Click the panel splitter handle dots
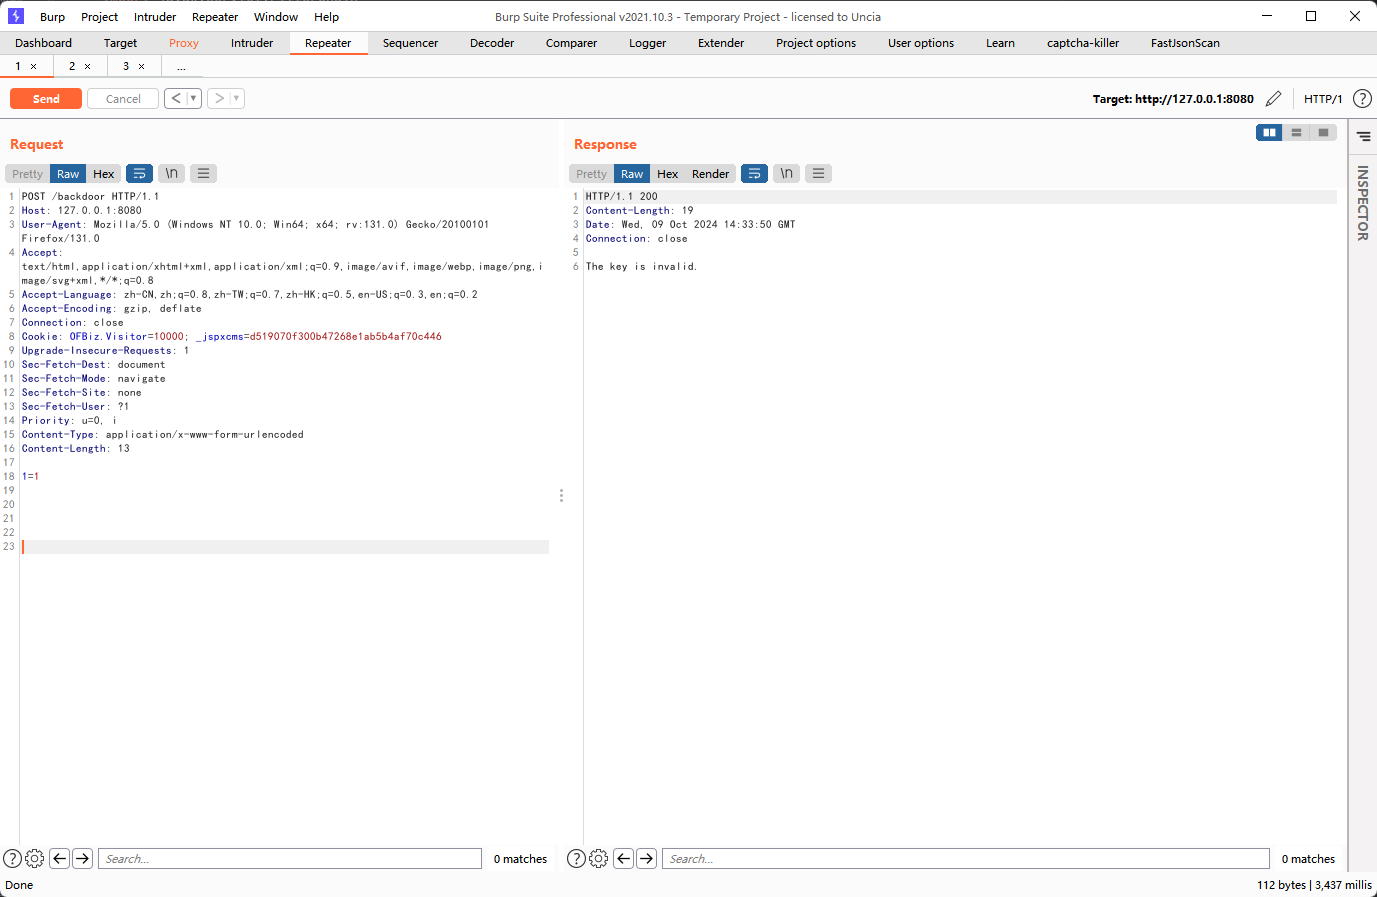 (561, 496)
